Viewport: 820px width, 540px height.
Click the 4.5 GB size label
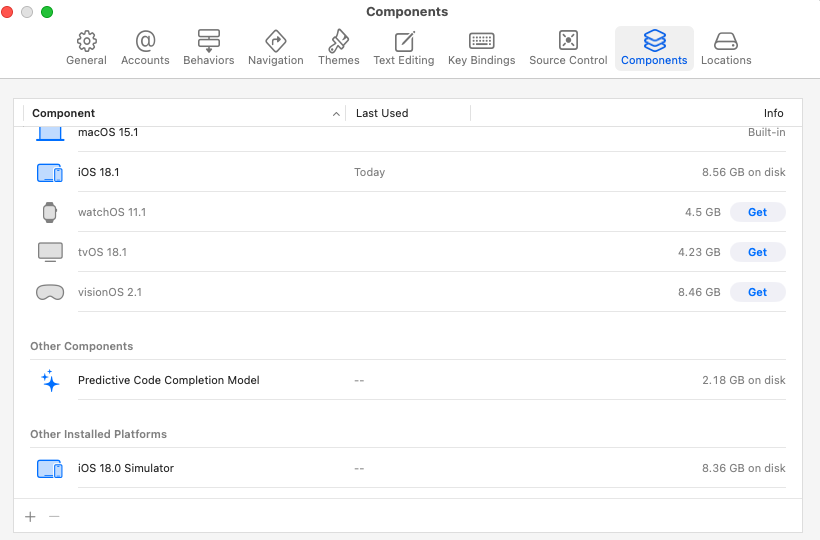click(703, 212)
